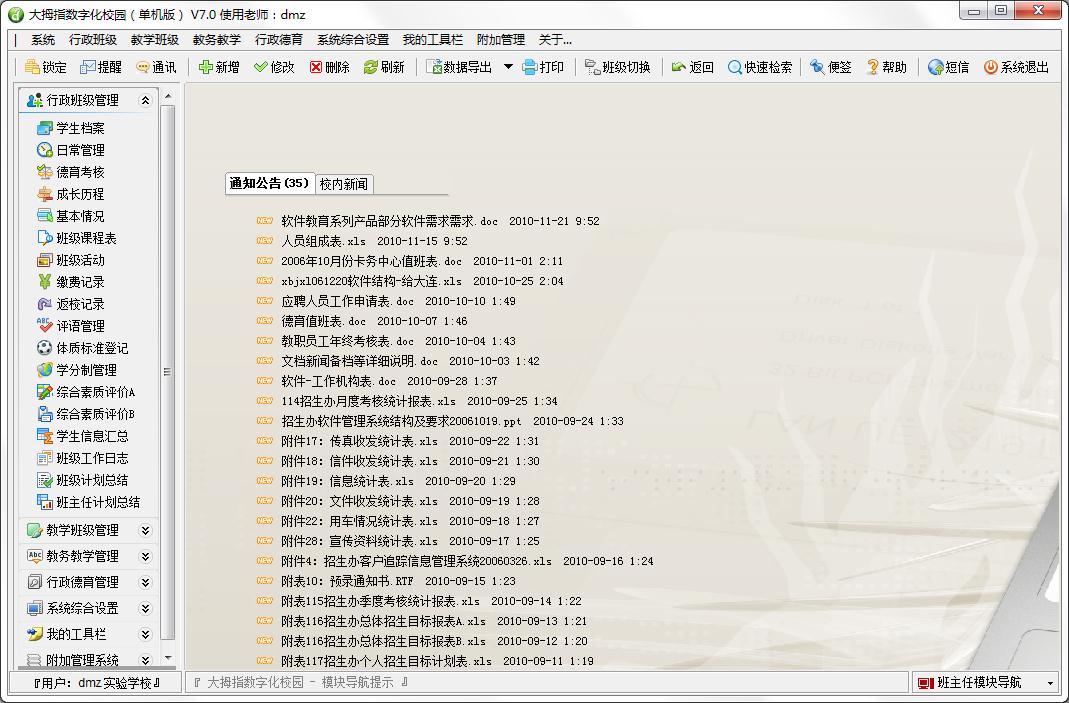The width and height of the screenshot is (1069, 703).
Task: Open 成长历程 in the sidebar
Action: 71,194
